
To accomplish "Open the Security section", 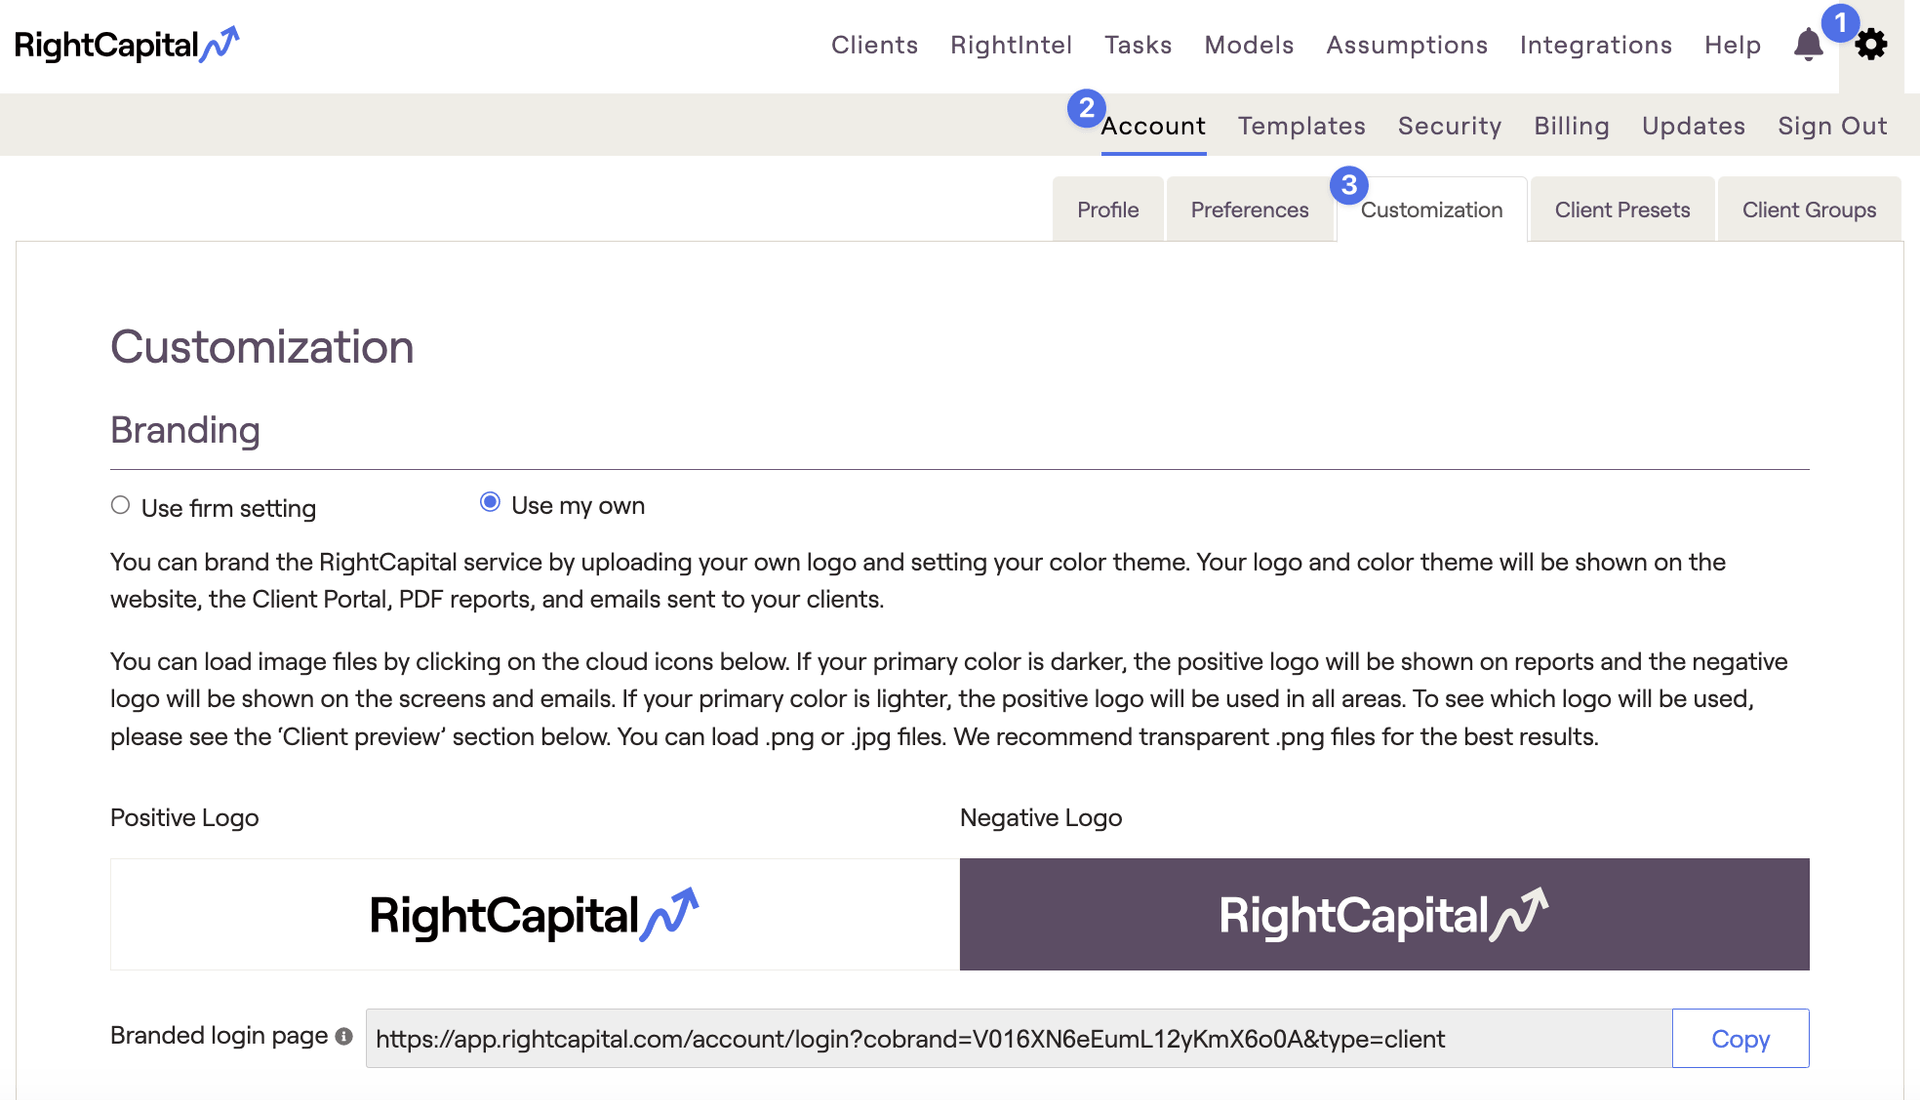I will (1449, 126).
